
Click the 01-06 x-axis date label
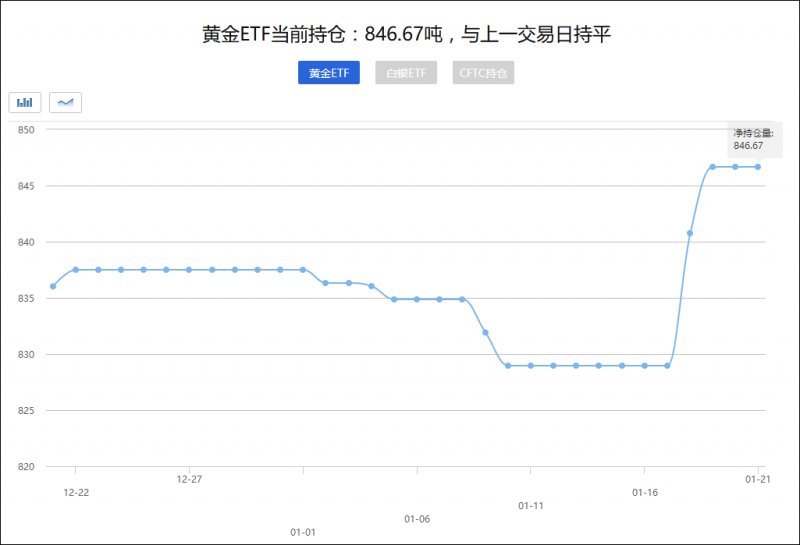point(417,519)
